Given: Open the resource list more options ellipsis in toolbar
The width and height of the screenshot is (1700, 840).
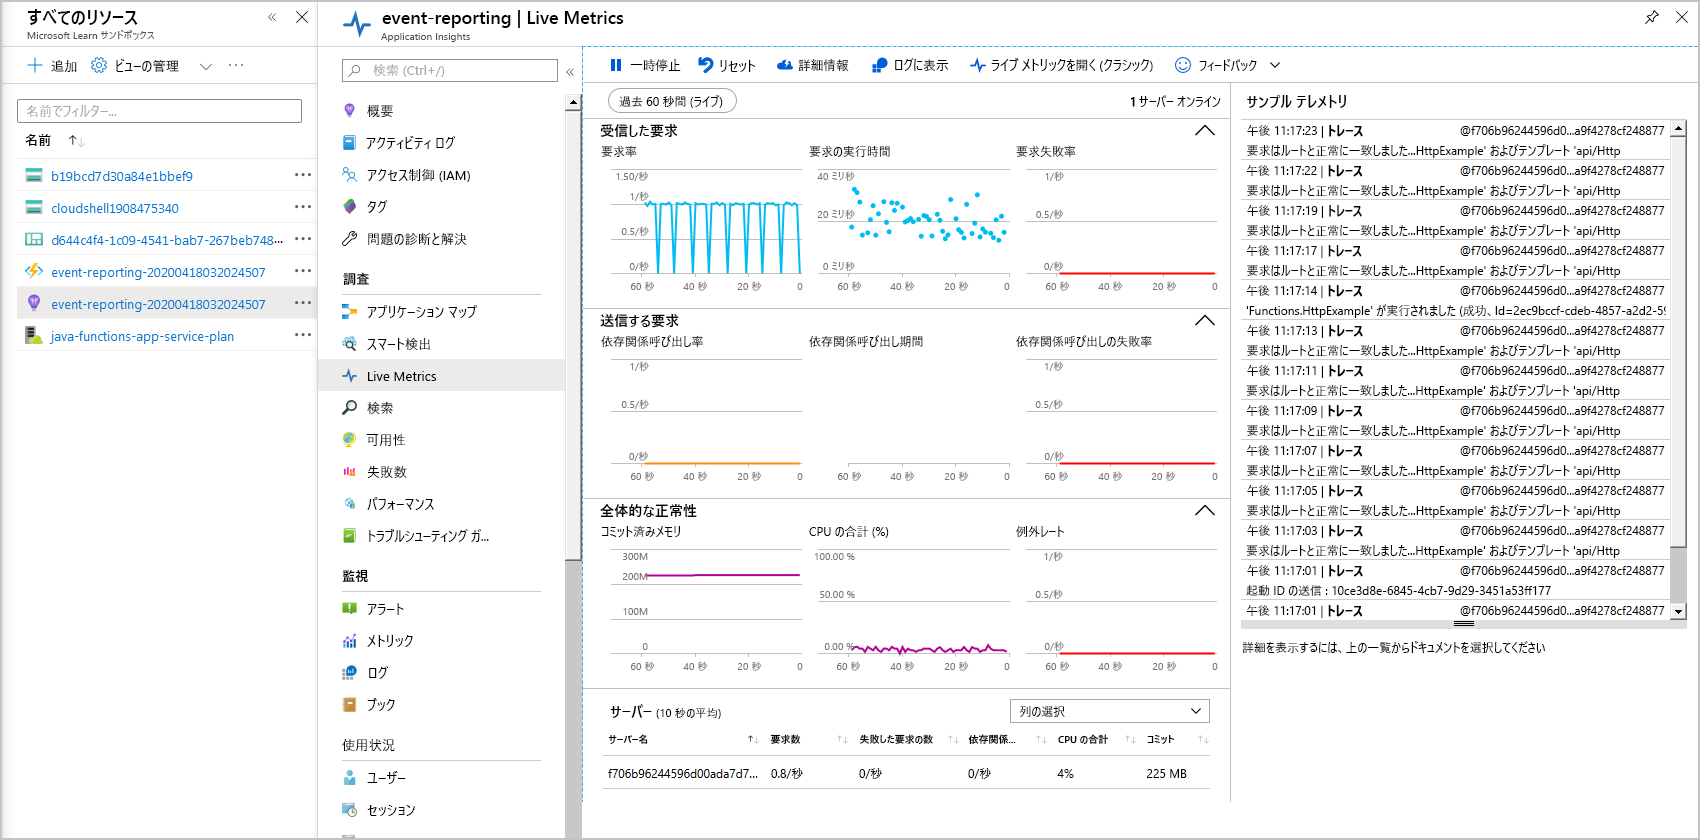Looking at the screenshot, I should (236, 65).
